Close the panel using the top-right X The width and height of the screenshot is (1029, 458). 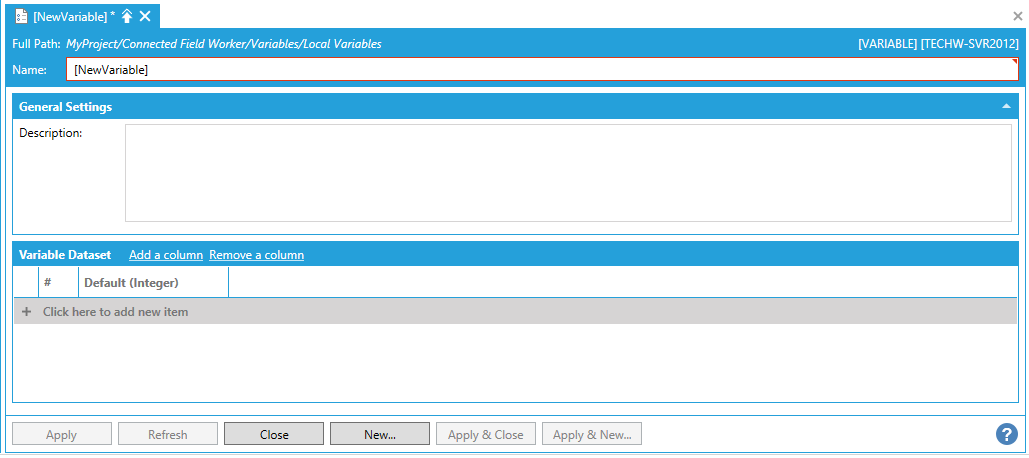coord(1018,16)
